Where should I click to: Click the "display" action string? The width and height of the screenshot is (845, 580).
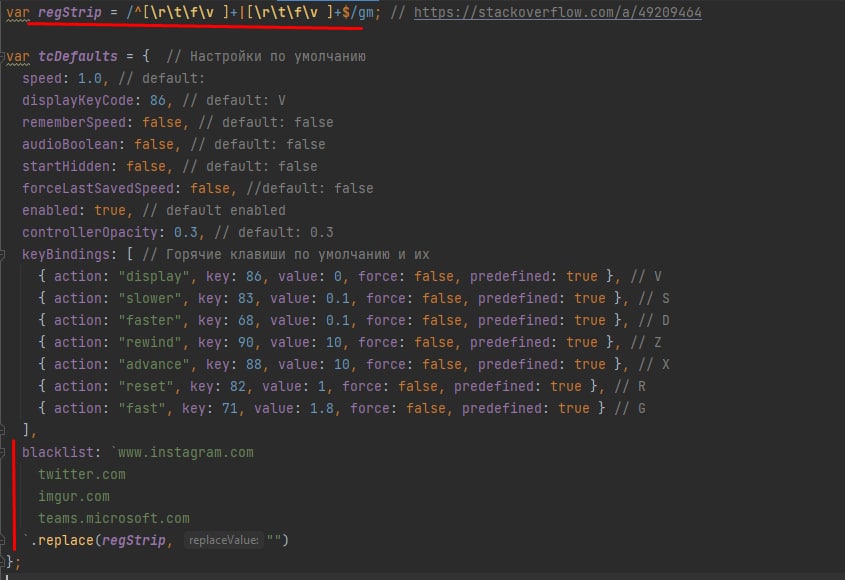(154, 277)
